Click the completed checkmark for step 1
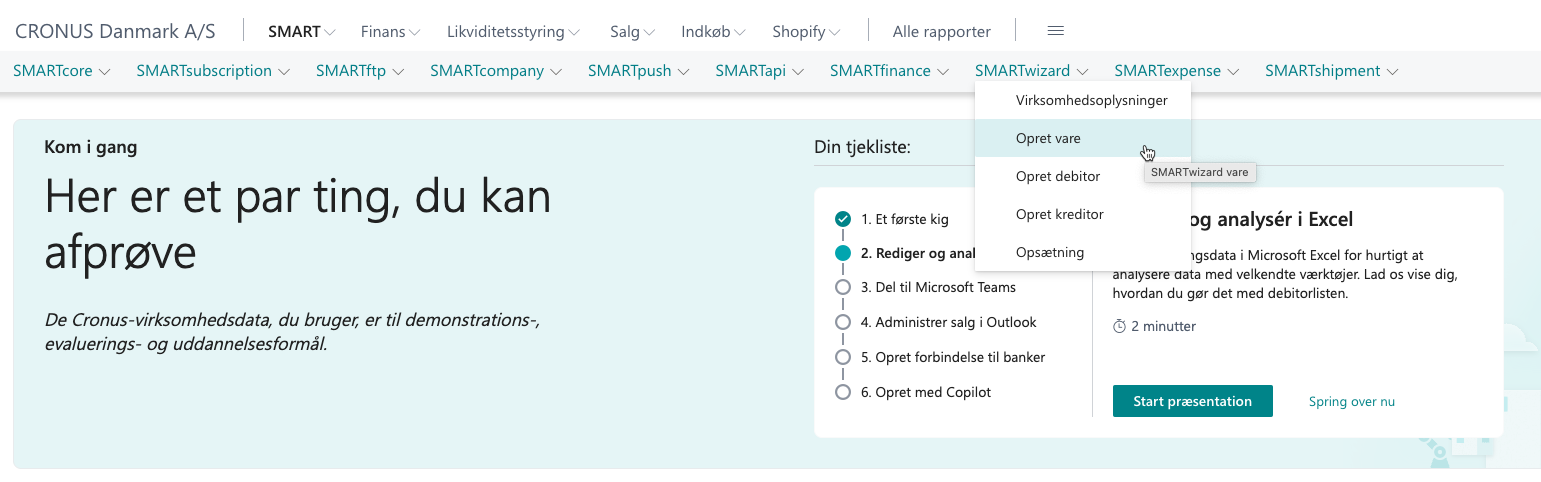This screenshot has height=482, width=1541. 843,219
